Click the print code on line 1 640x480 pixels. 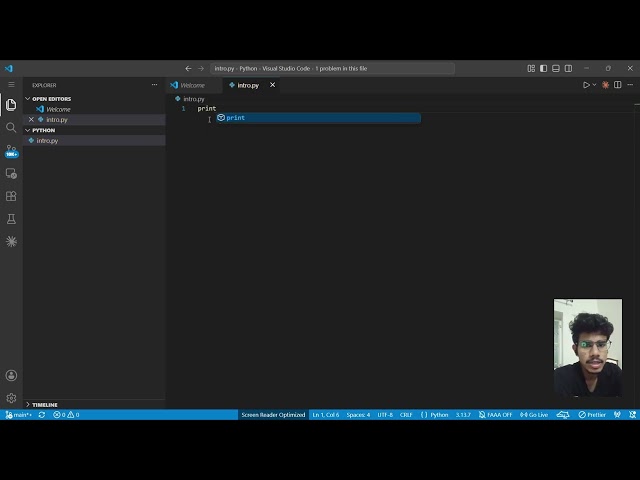pos(207,109)
